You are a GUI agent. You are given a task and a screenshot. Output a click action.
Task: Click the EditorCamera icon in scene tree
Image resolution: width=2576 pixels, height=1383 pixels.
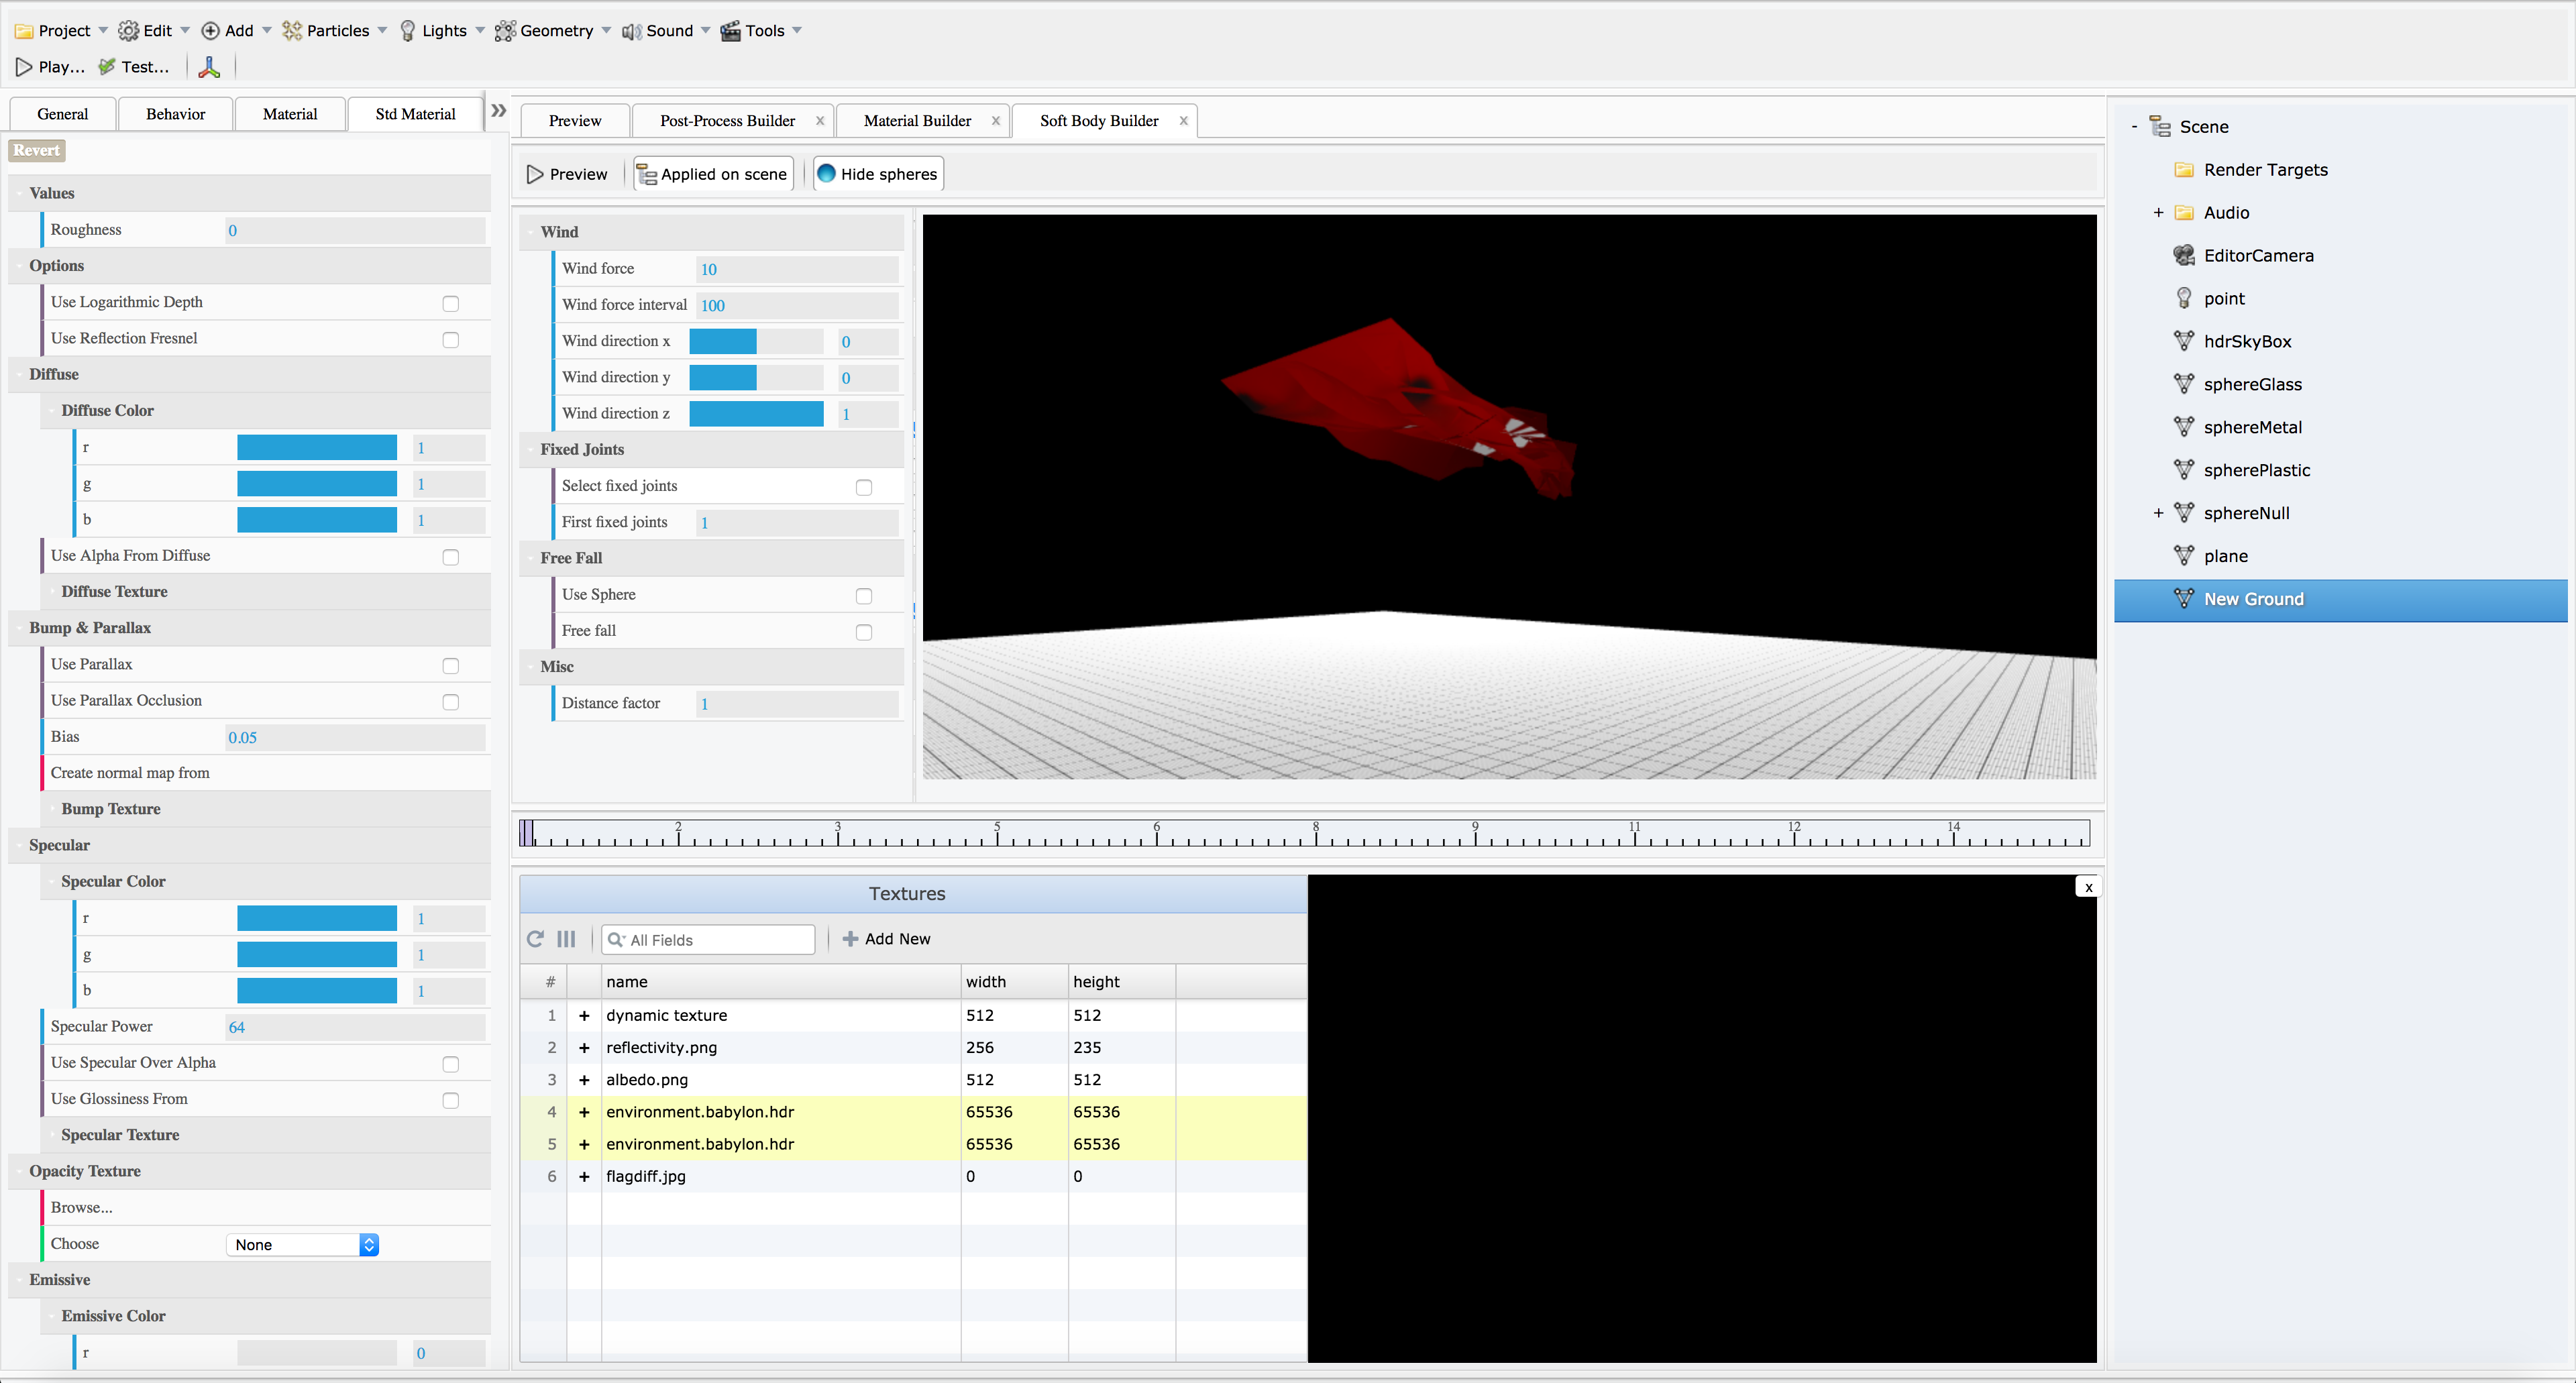point(2184,255)
